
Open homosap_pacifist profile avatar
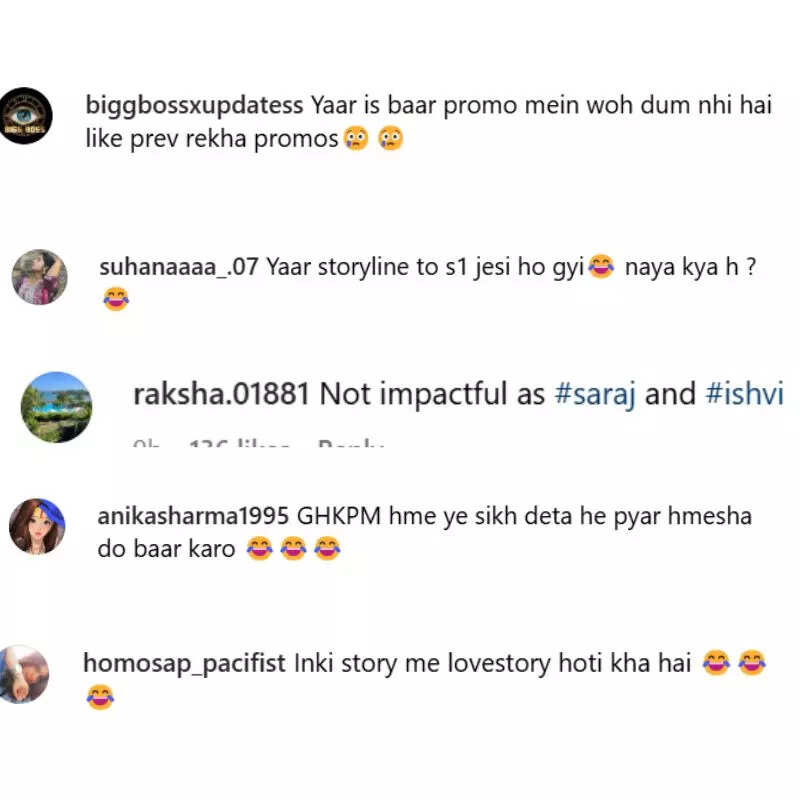(x=24, y=674)
